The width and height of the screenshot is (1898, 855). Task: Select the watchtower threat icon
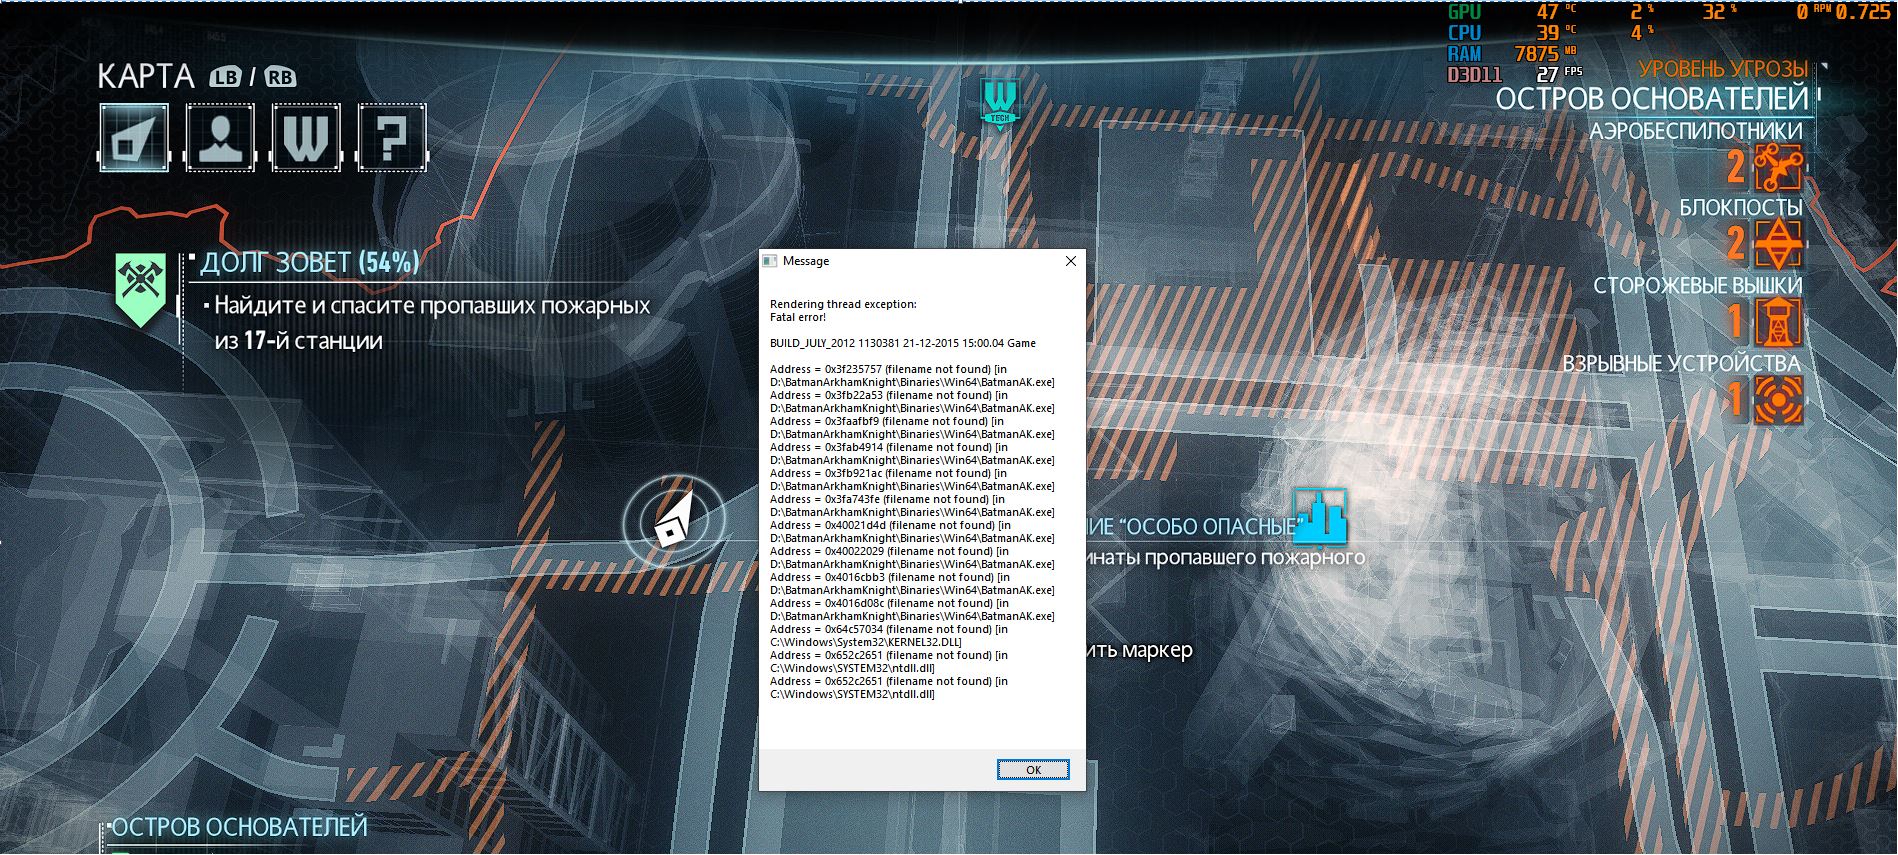pos(1778,322)
